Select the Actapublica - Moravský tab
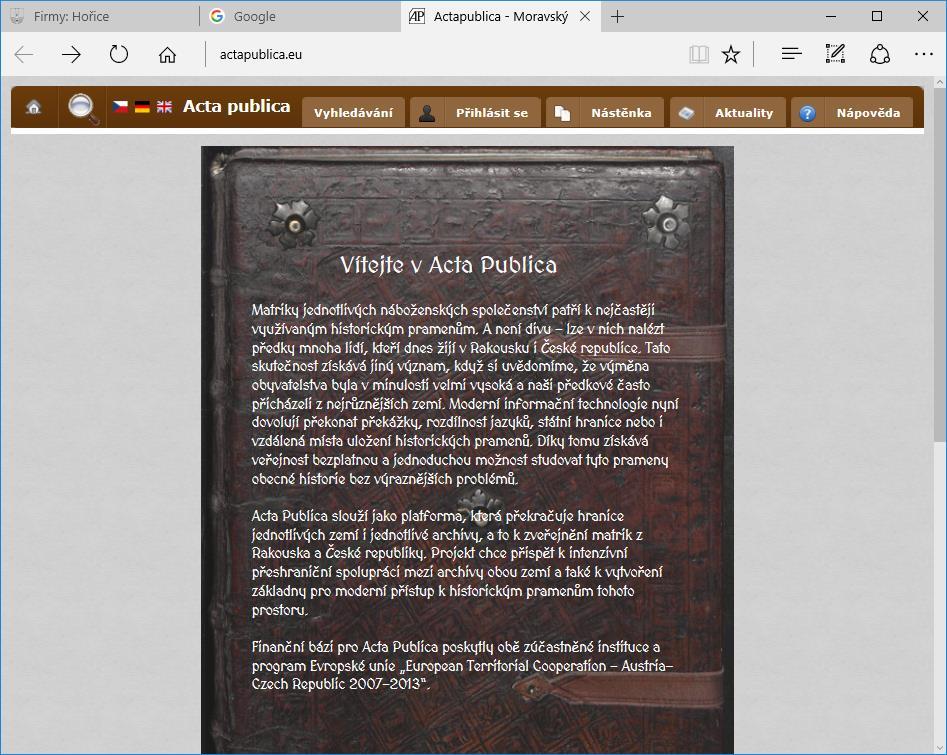Viewport: 947px width, 755px height. [500, 16]
